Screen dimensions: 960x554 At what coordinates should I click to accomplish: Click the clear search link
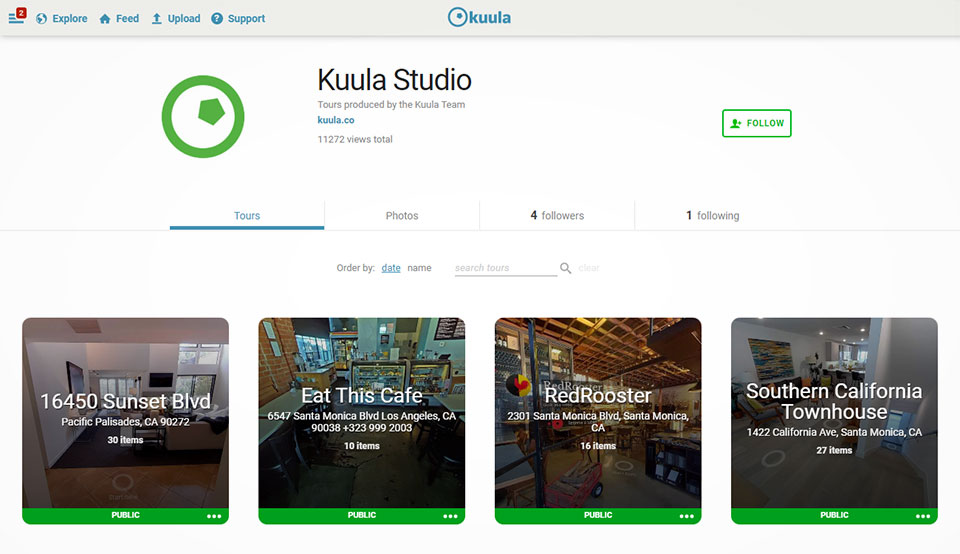(x=588, y=268)
